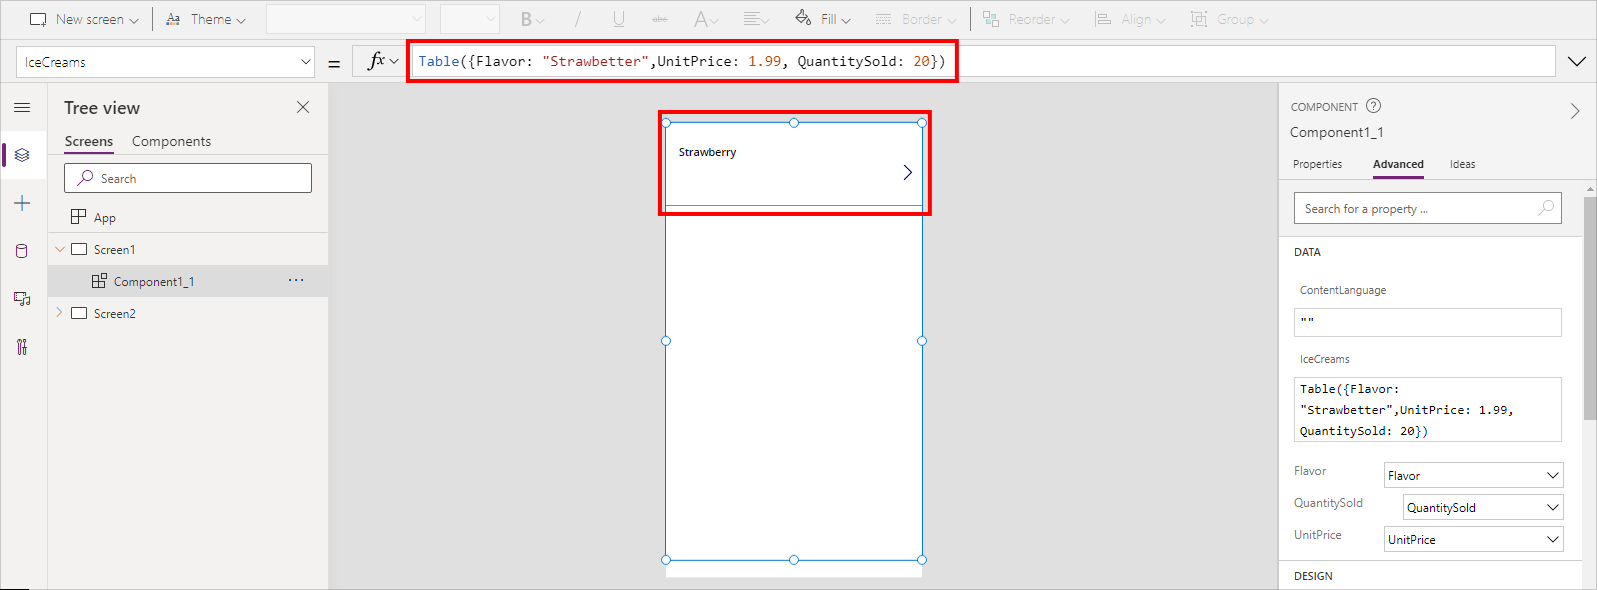Image resolution: width=1597 pixels, height=590 pixels.
Task: Select Screen2 in the tree
Action: click(115, 313)
